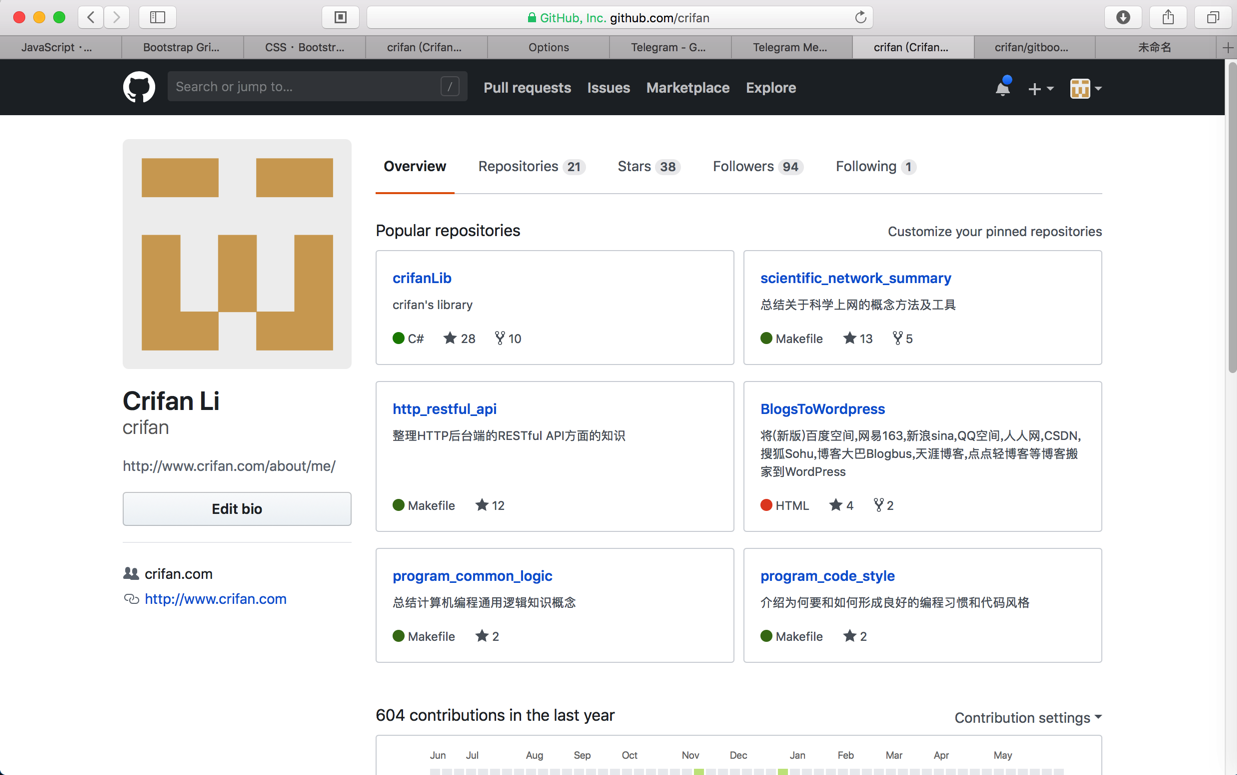Click the red HTML language dot

[x=766, y=506]
